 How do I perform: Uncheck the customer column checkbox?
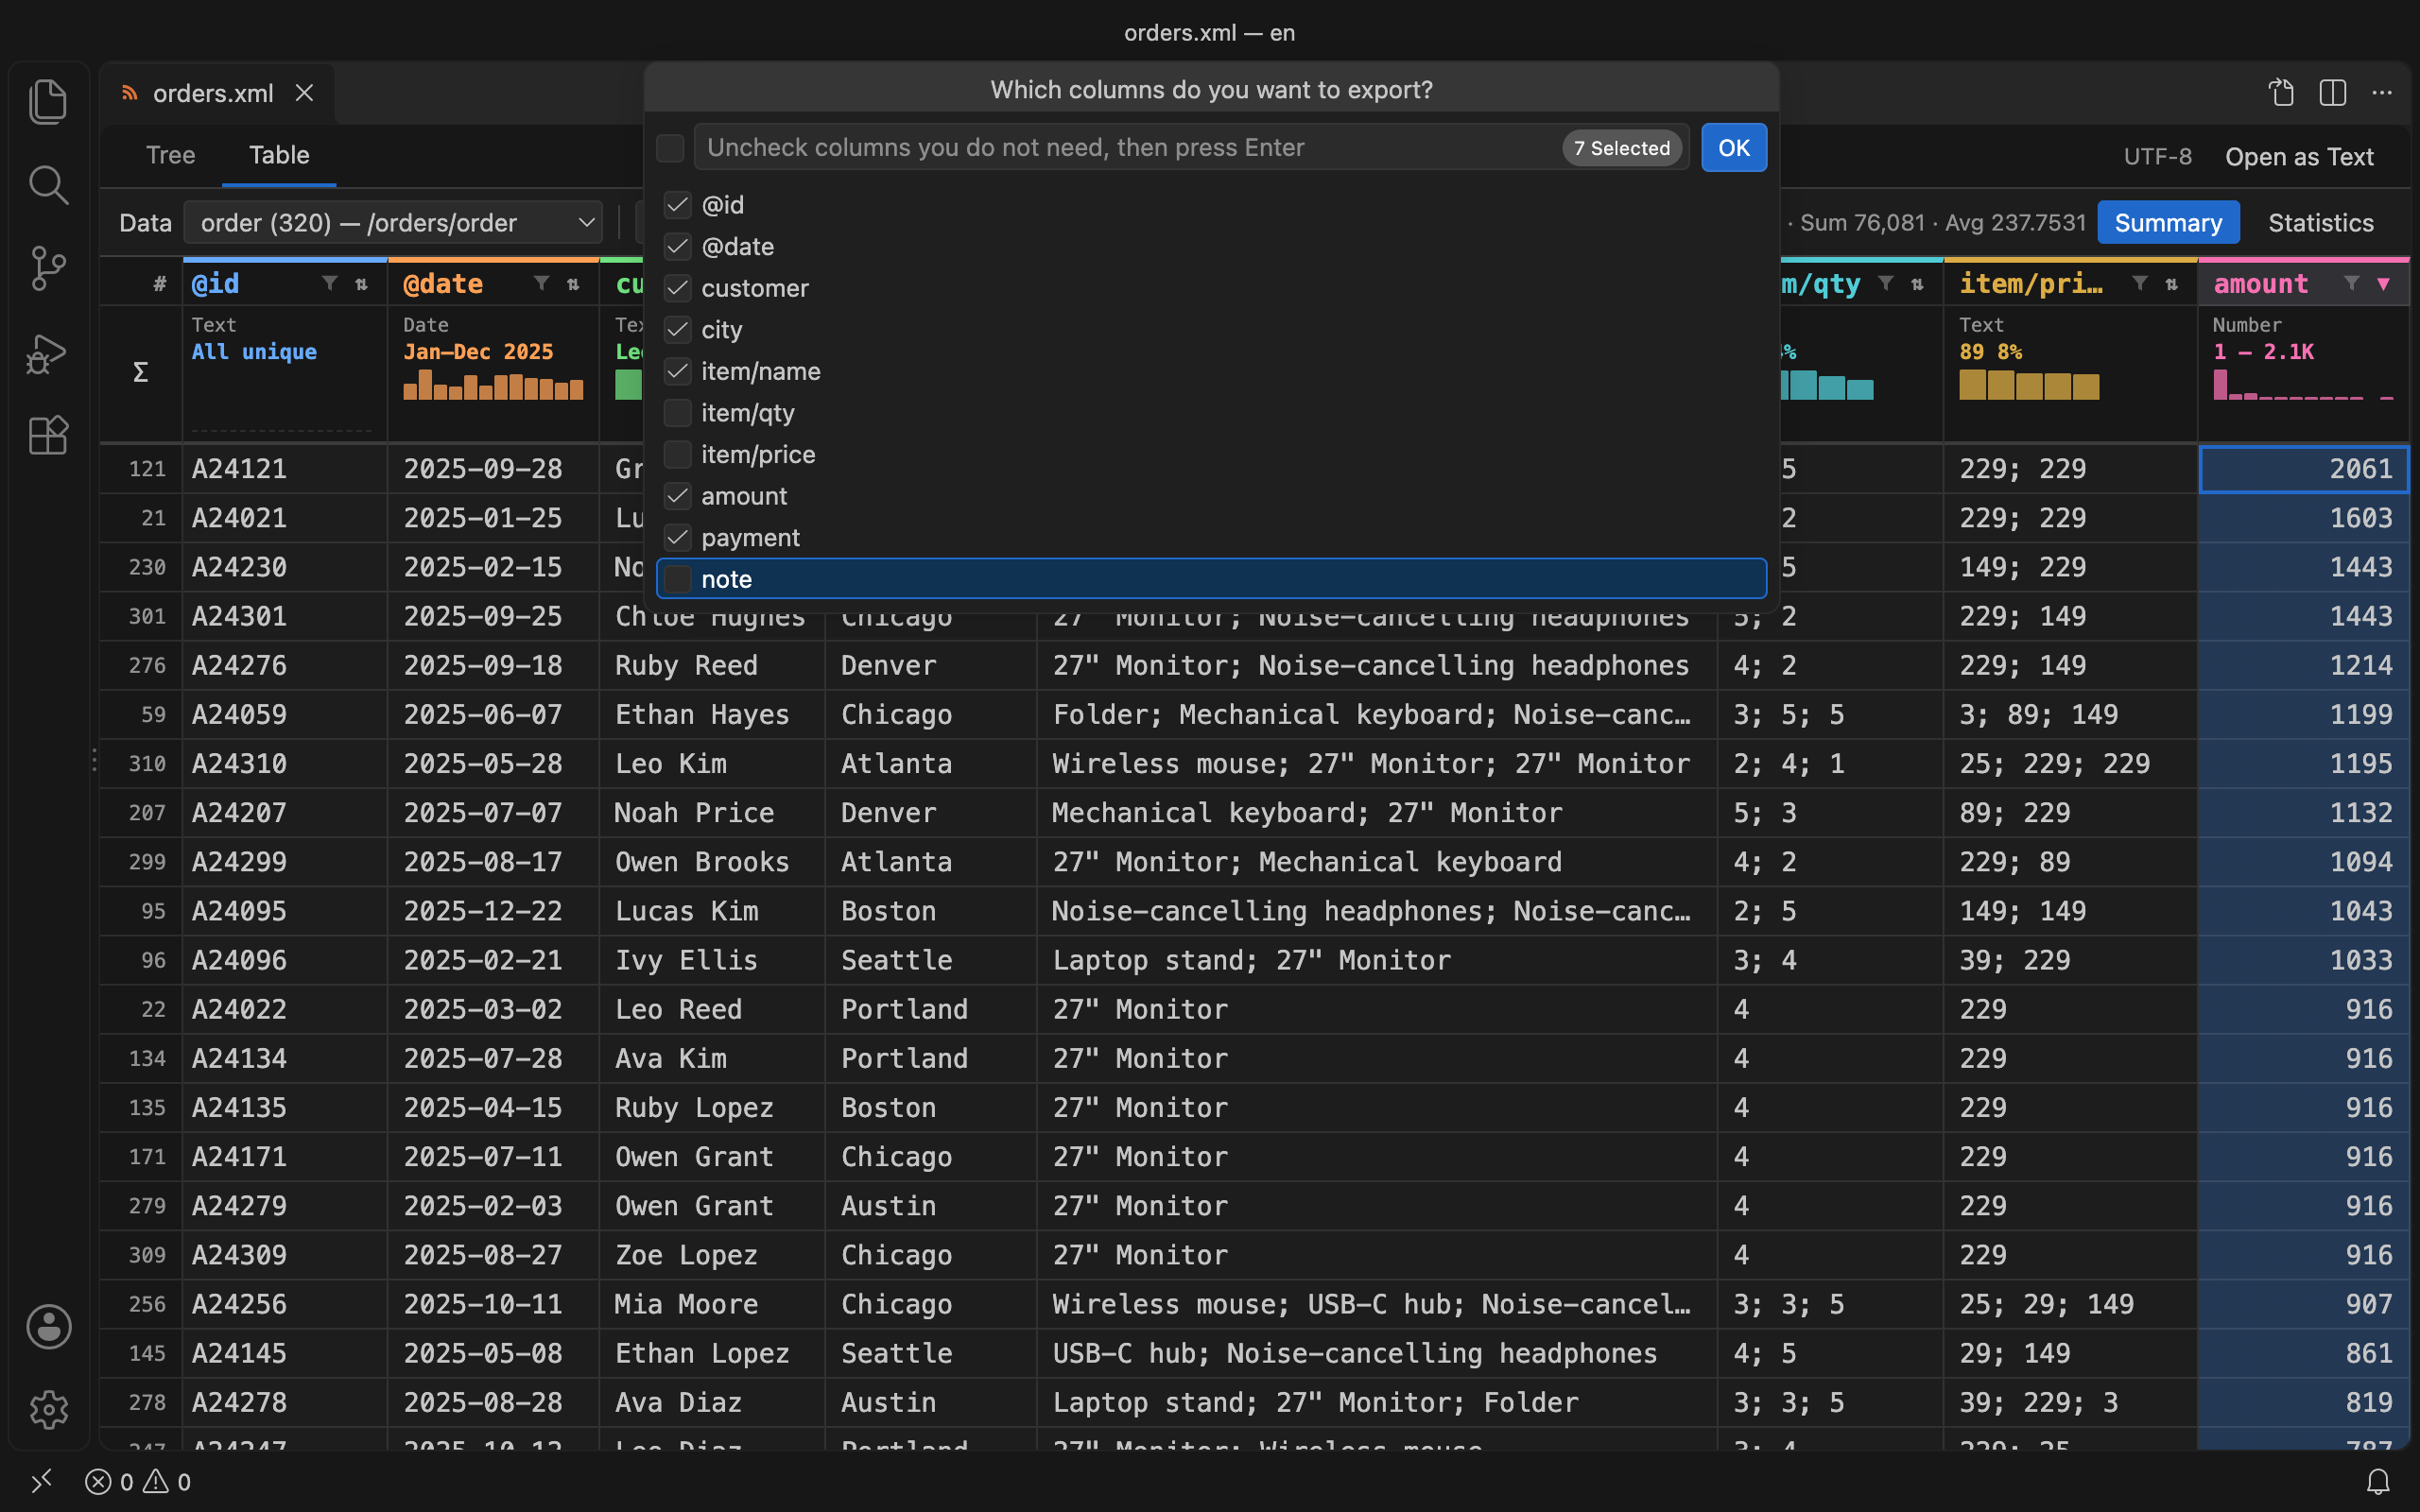(x=678, y=288)
